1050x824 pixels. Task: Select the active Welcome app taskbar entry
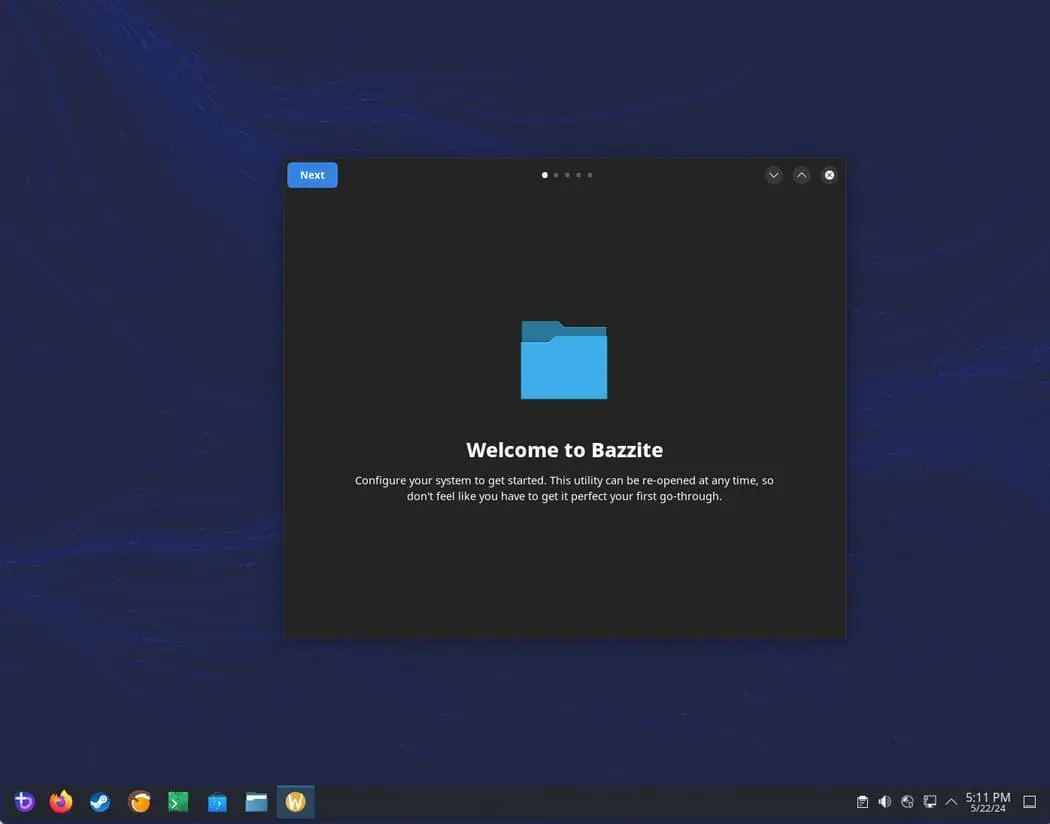[x=295, y=801]
